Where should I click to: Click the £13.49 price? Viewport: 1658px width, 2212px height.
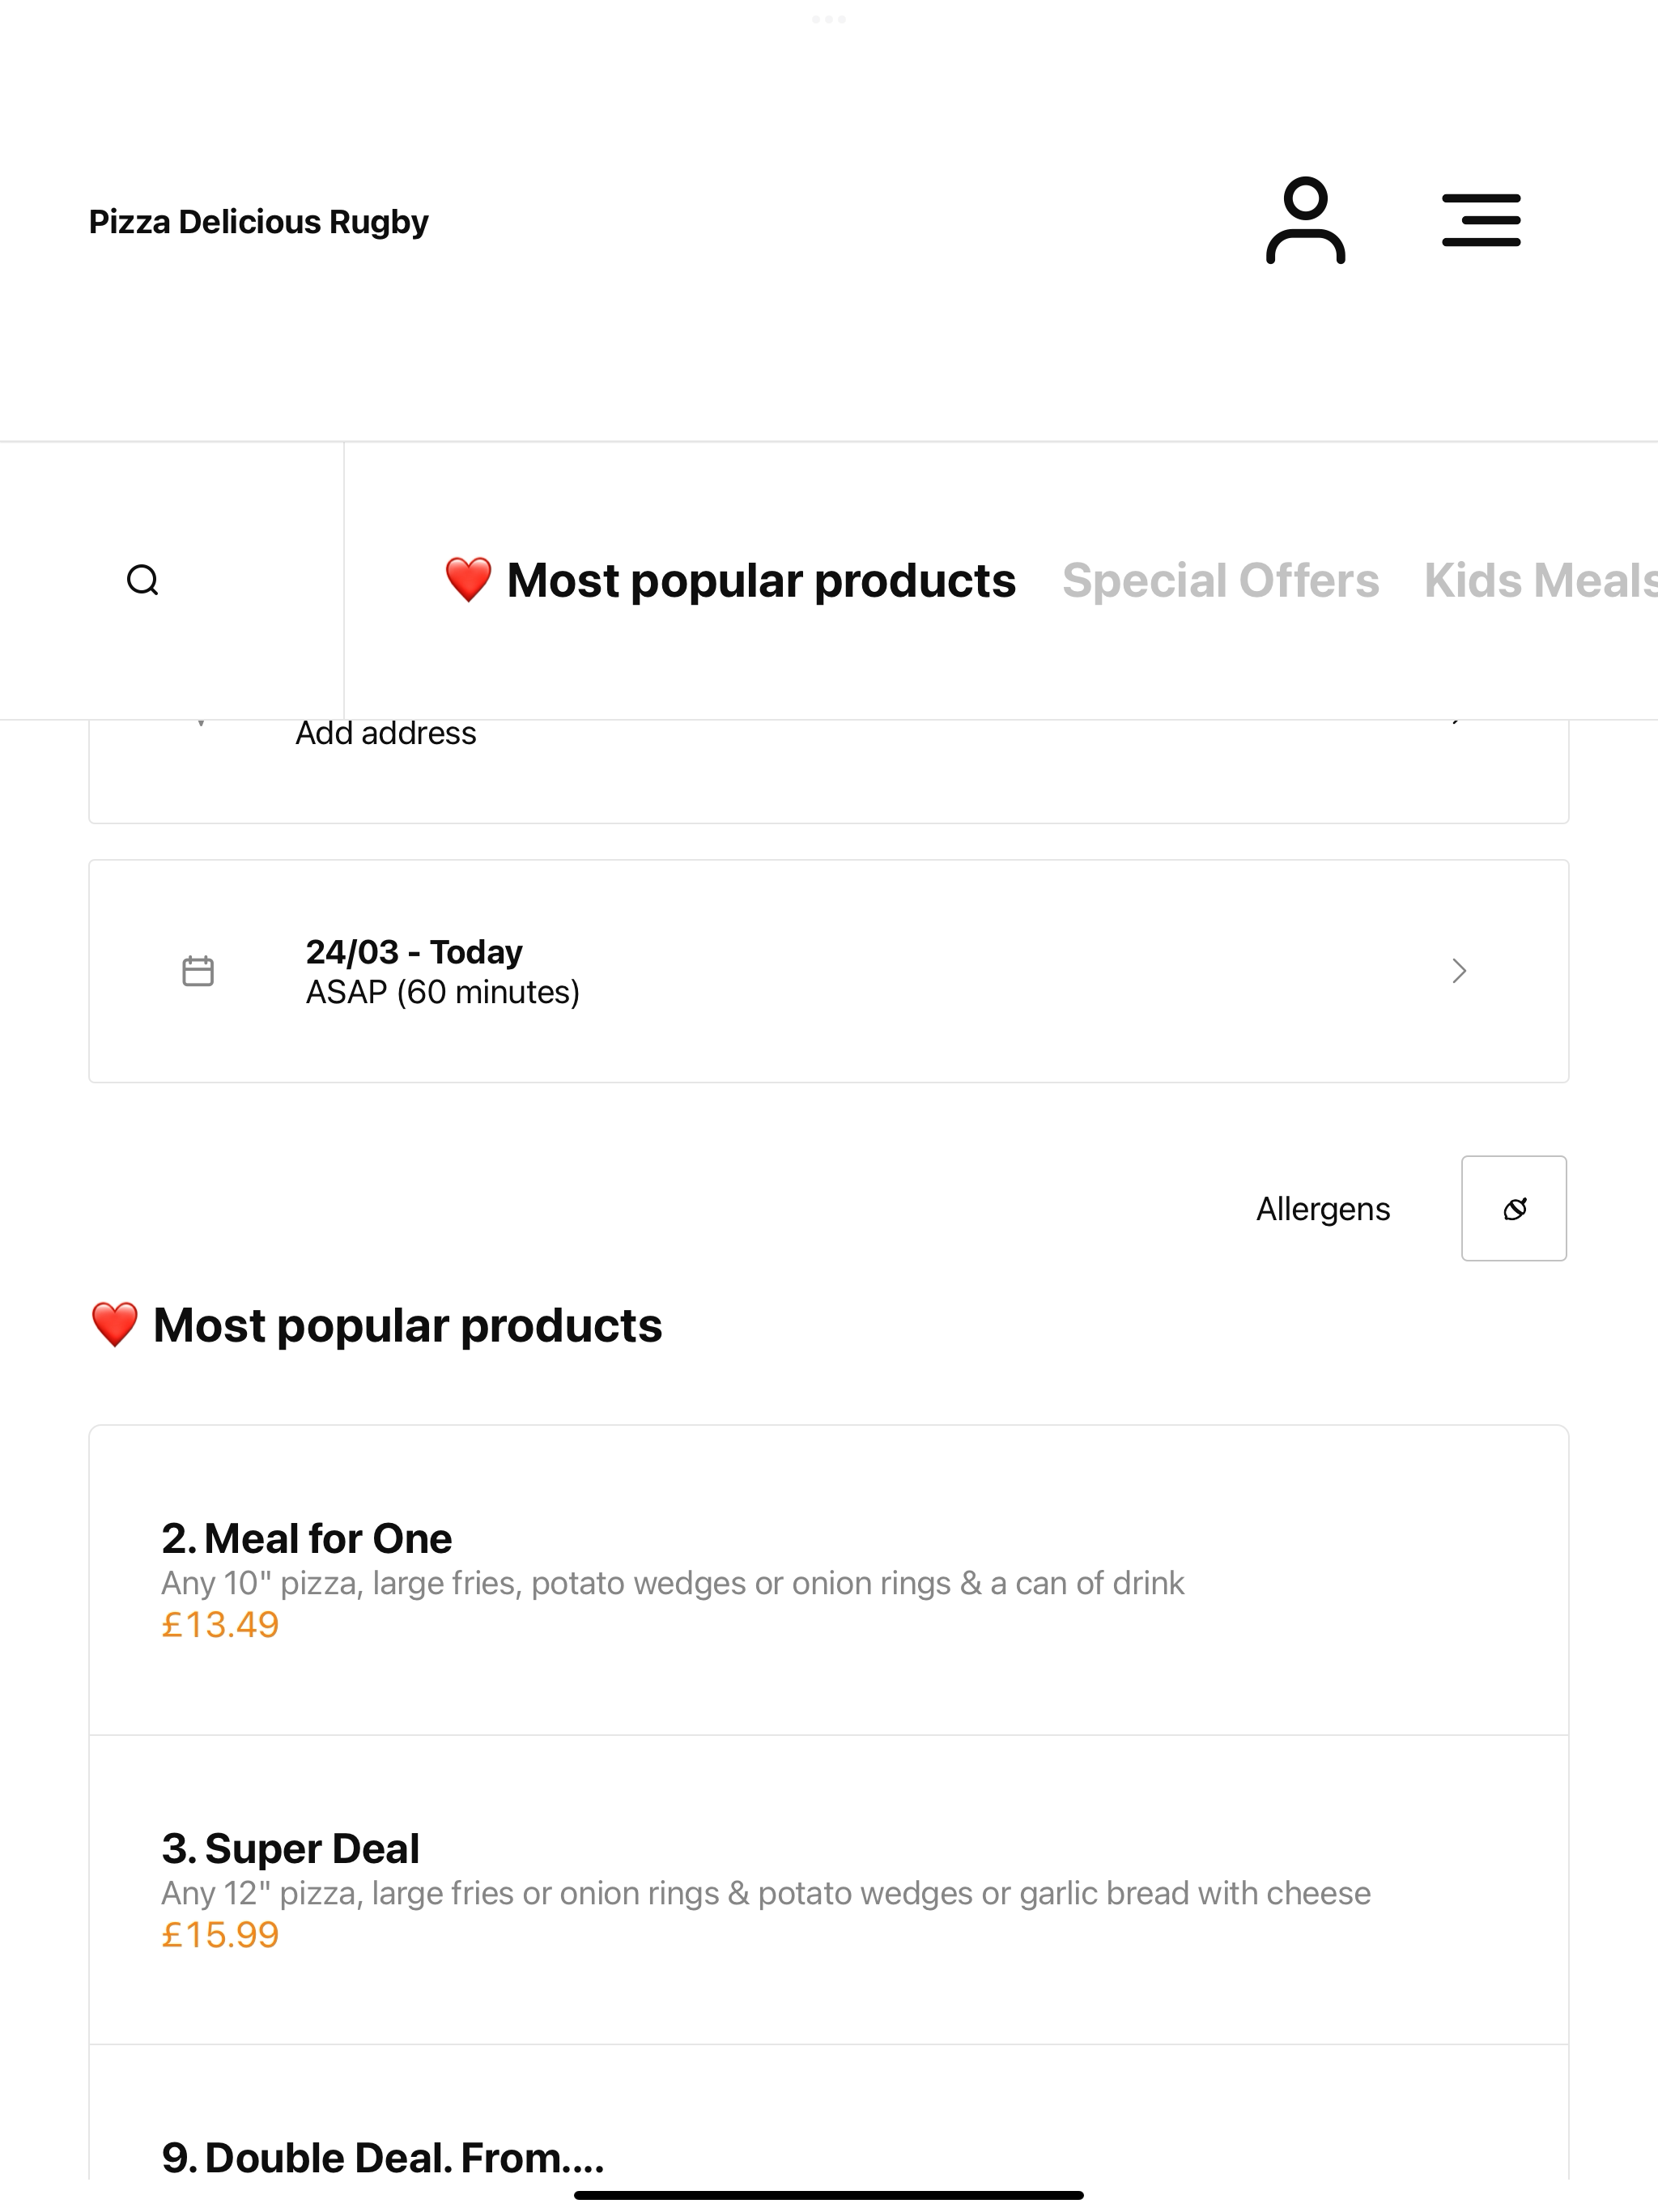(x=220, y=1625)
